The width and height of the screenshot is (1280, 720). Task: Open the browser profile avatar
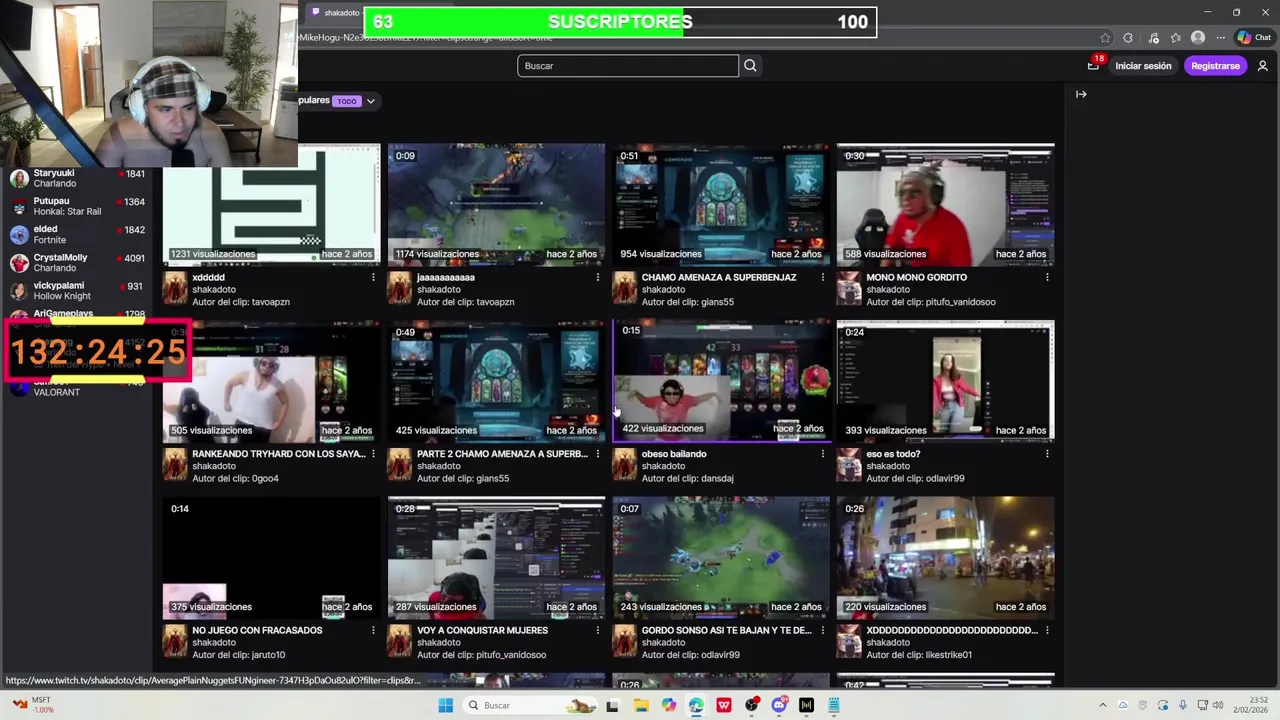1198,38
